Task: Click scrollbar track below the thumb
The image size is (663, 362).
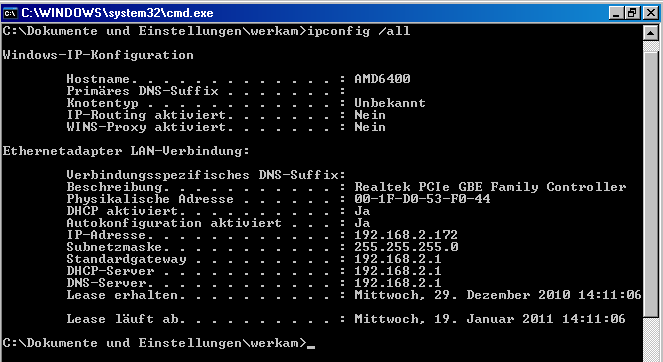Action: click(x=650, y=338)
